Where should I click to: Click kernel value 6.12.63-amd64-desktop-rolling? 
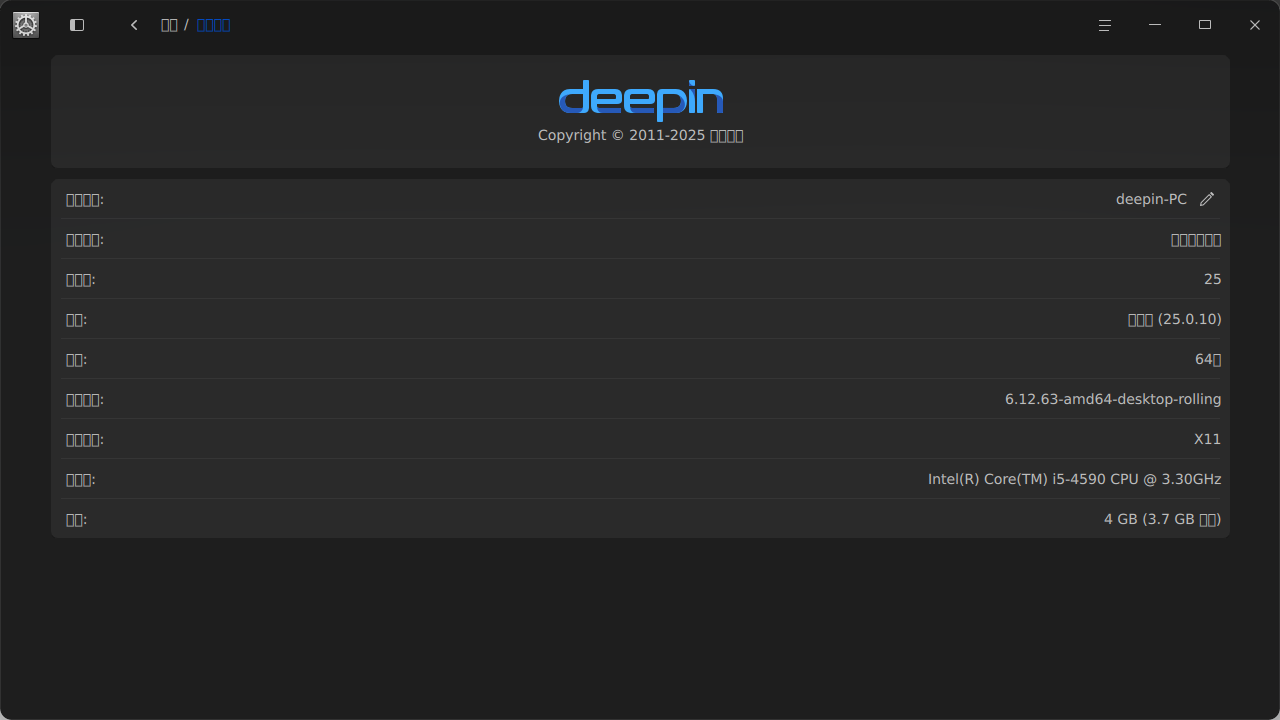point(1113,399)
